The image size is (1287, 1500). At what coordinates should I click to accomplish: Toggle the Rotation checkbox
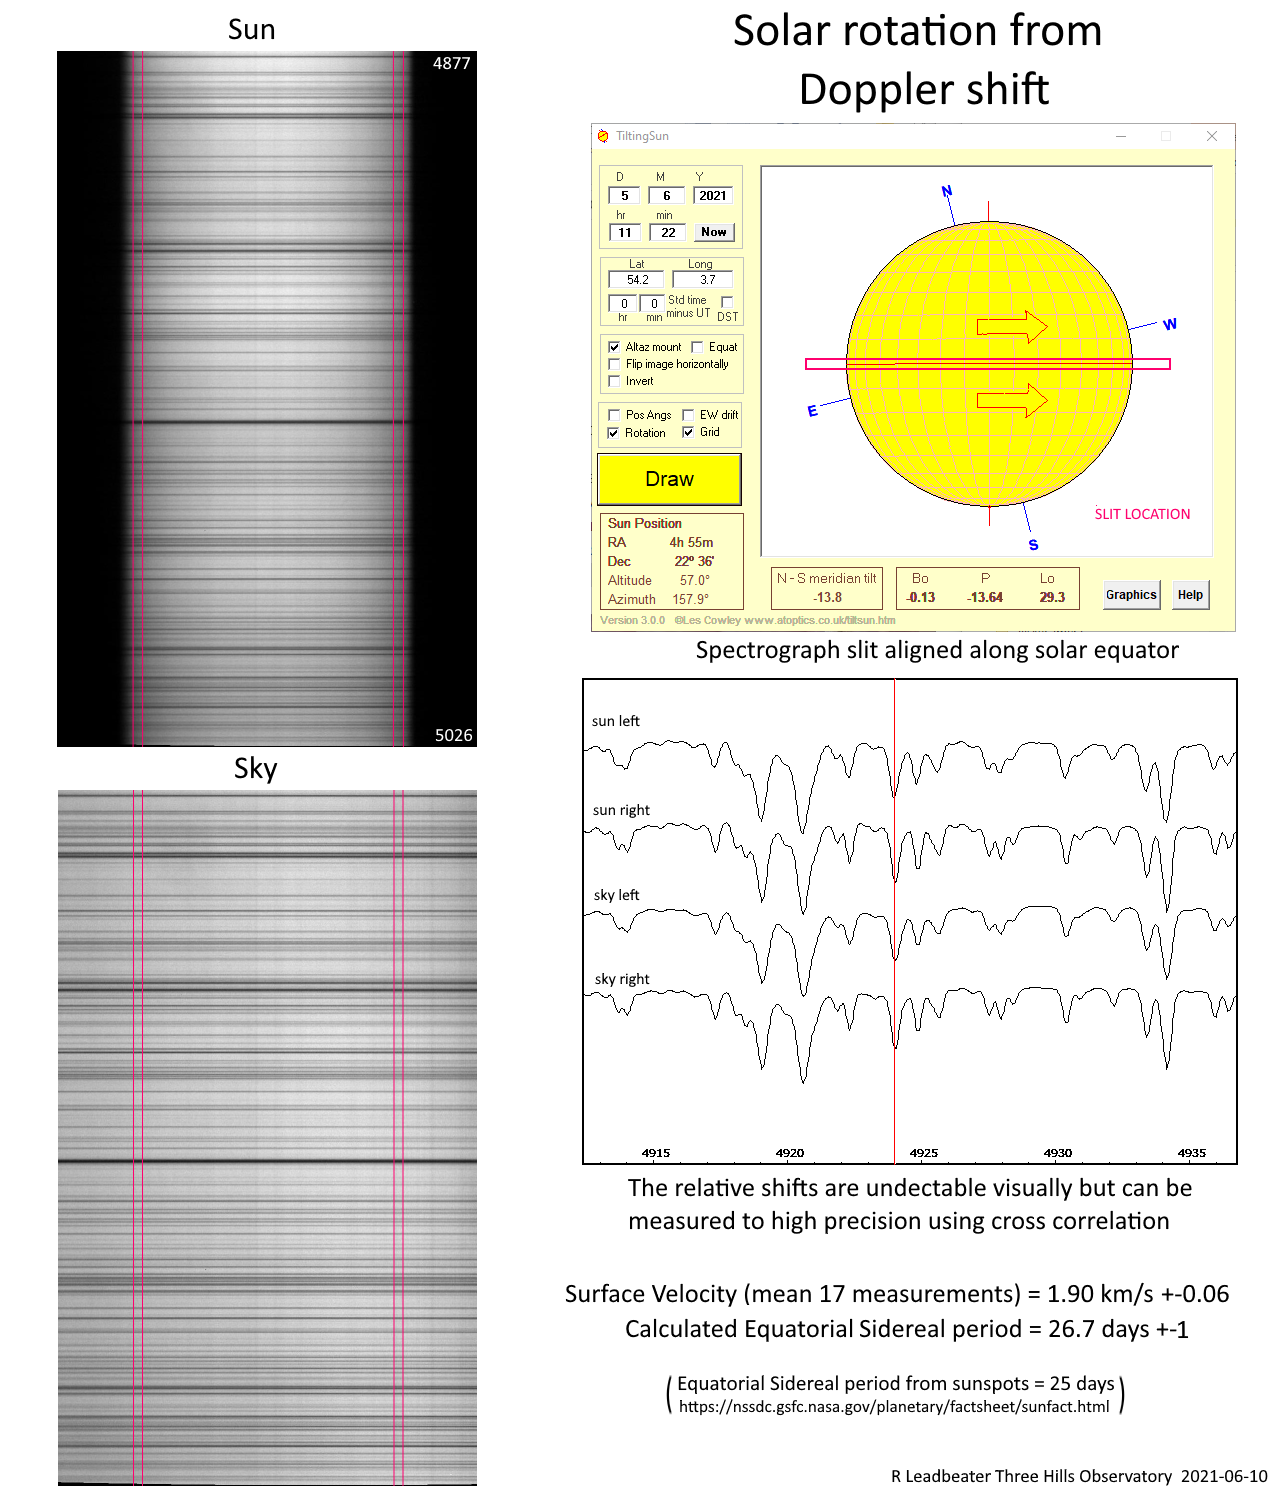click(x=614, y=433)
